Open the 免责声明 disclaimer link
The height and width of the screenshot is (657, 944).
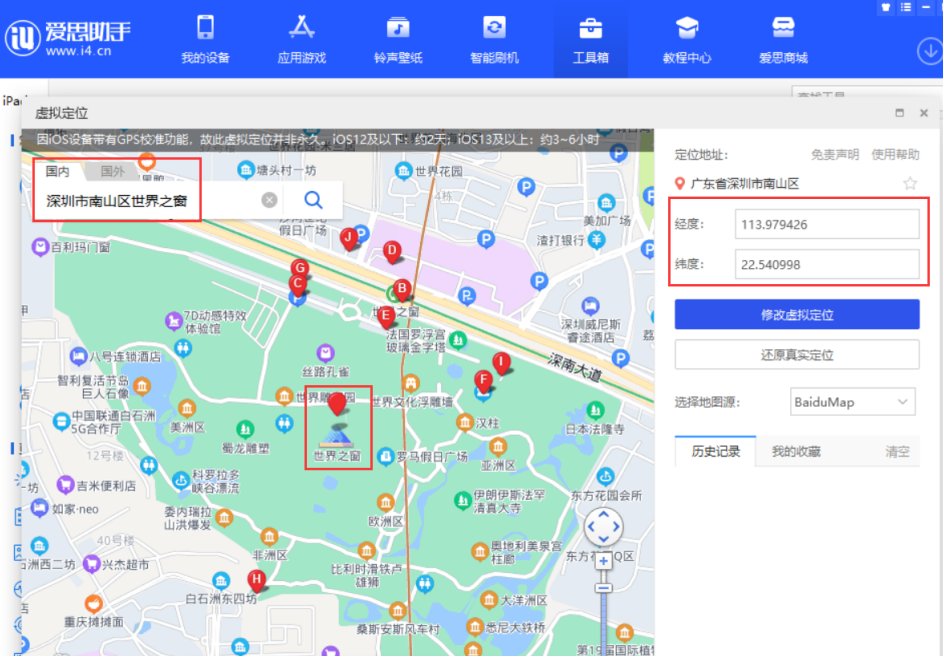pos(835,155)
